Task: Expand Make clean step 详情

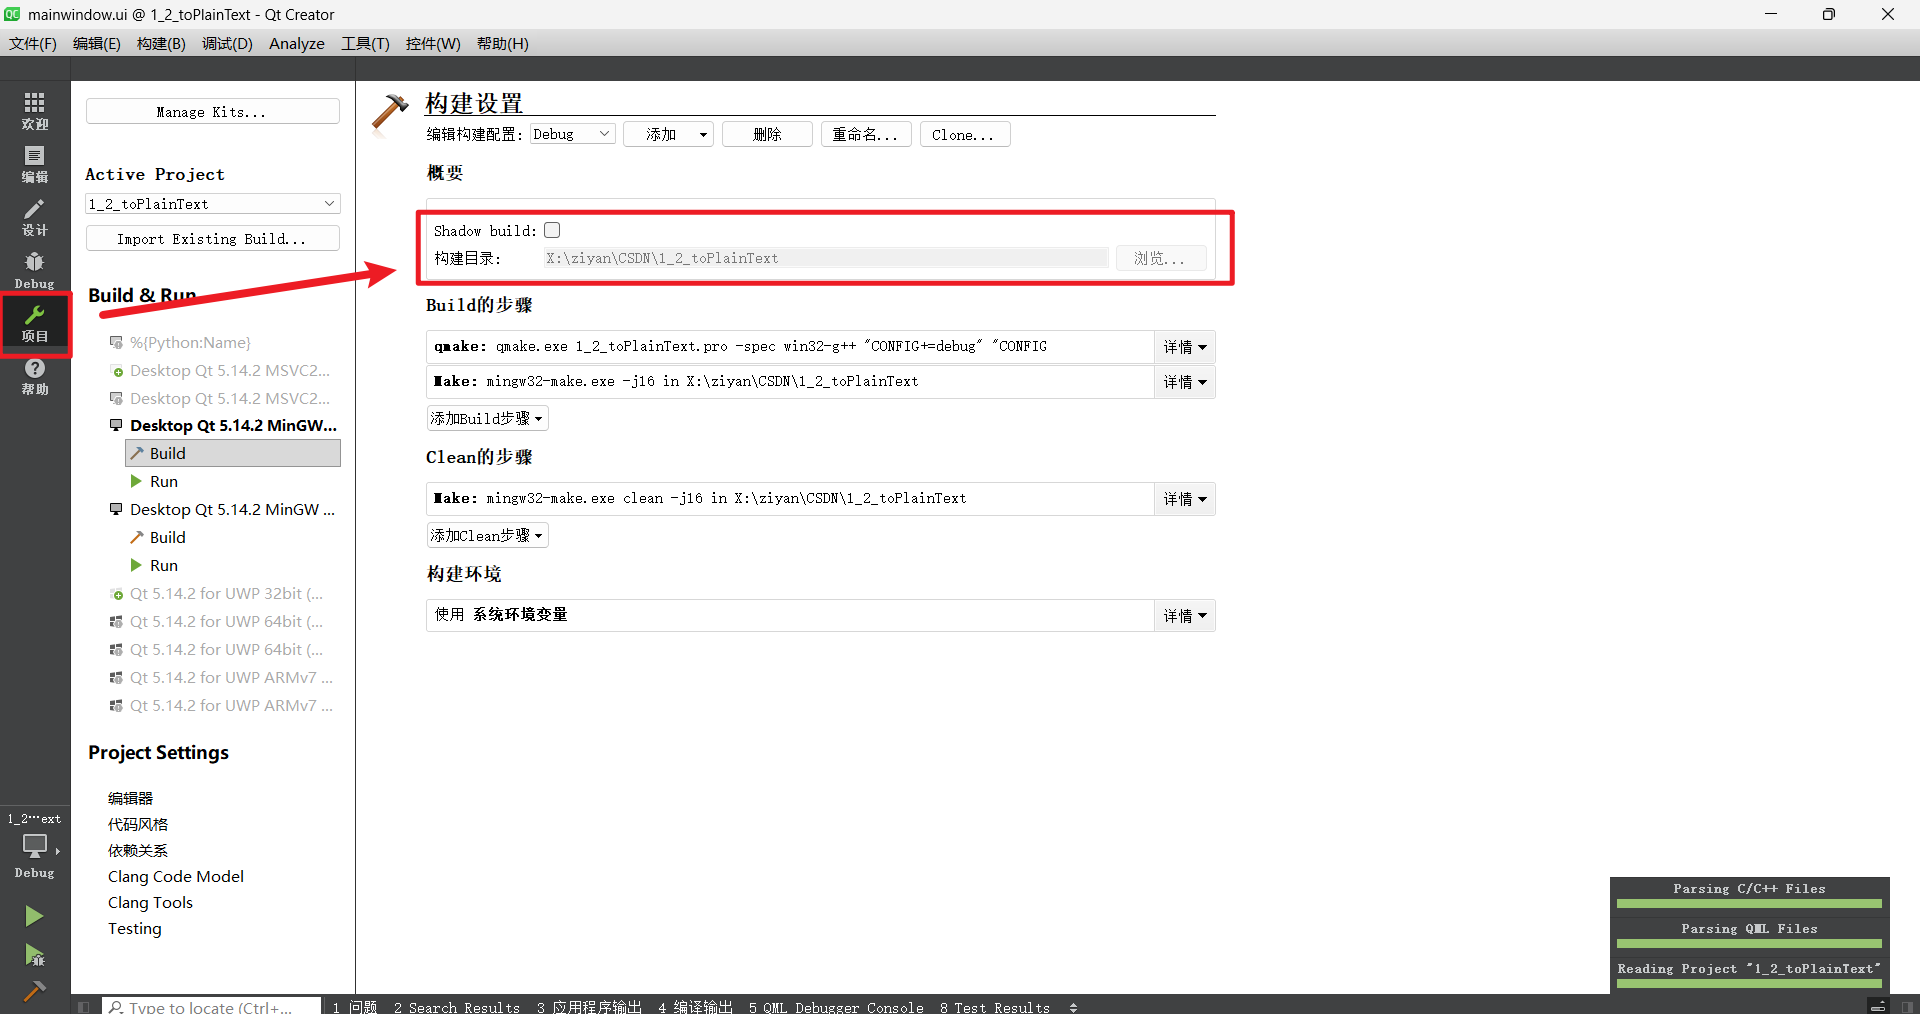Action: click(1185, 499)
